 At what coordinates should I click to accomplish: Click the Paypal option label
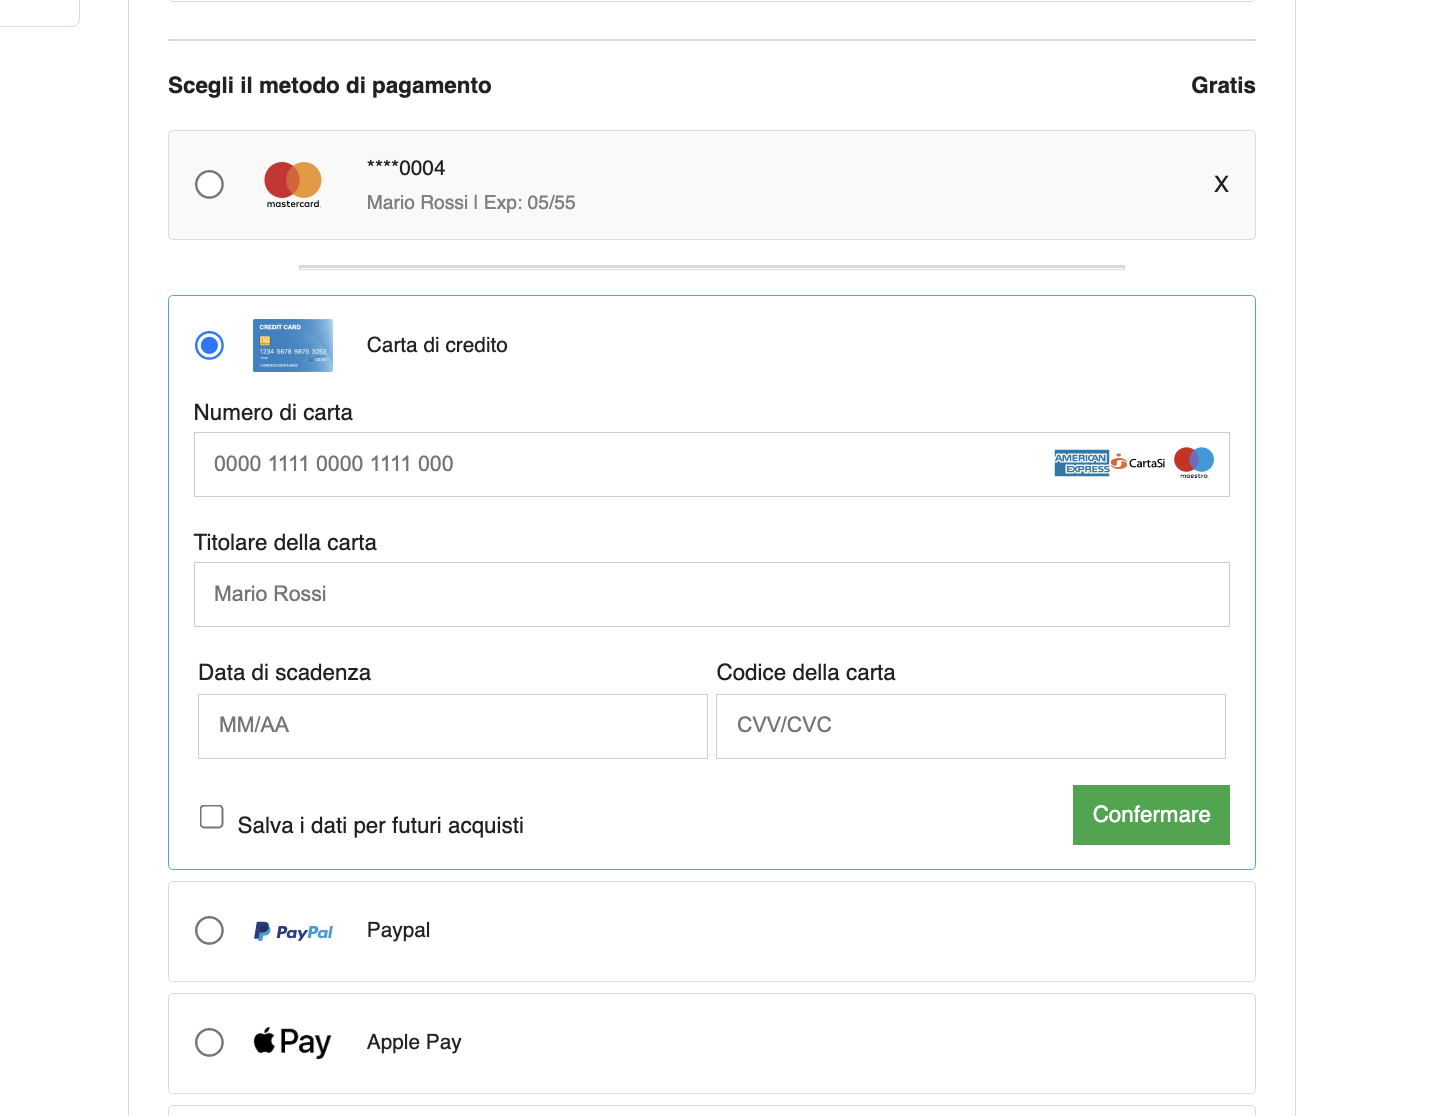point(398,930)
